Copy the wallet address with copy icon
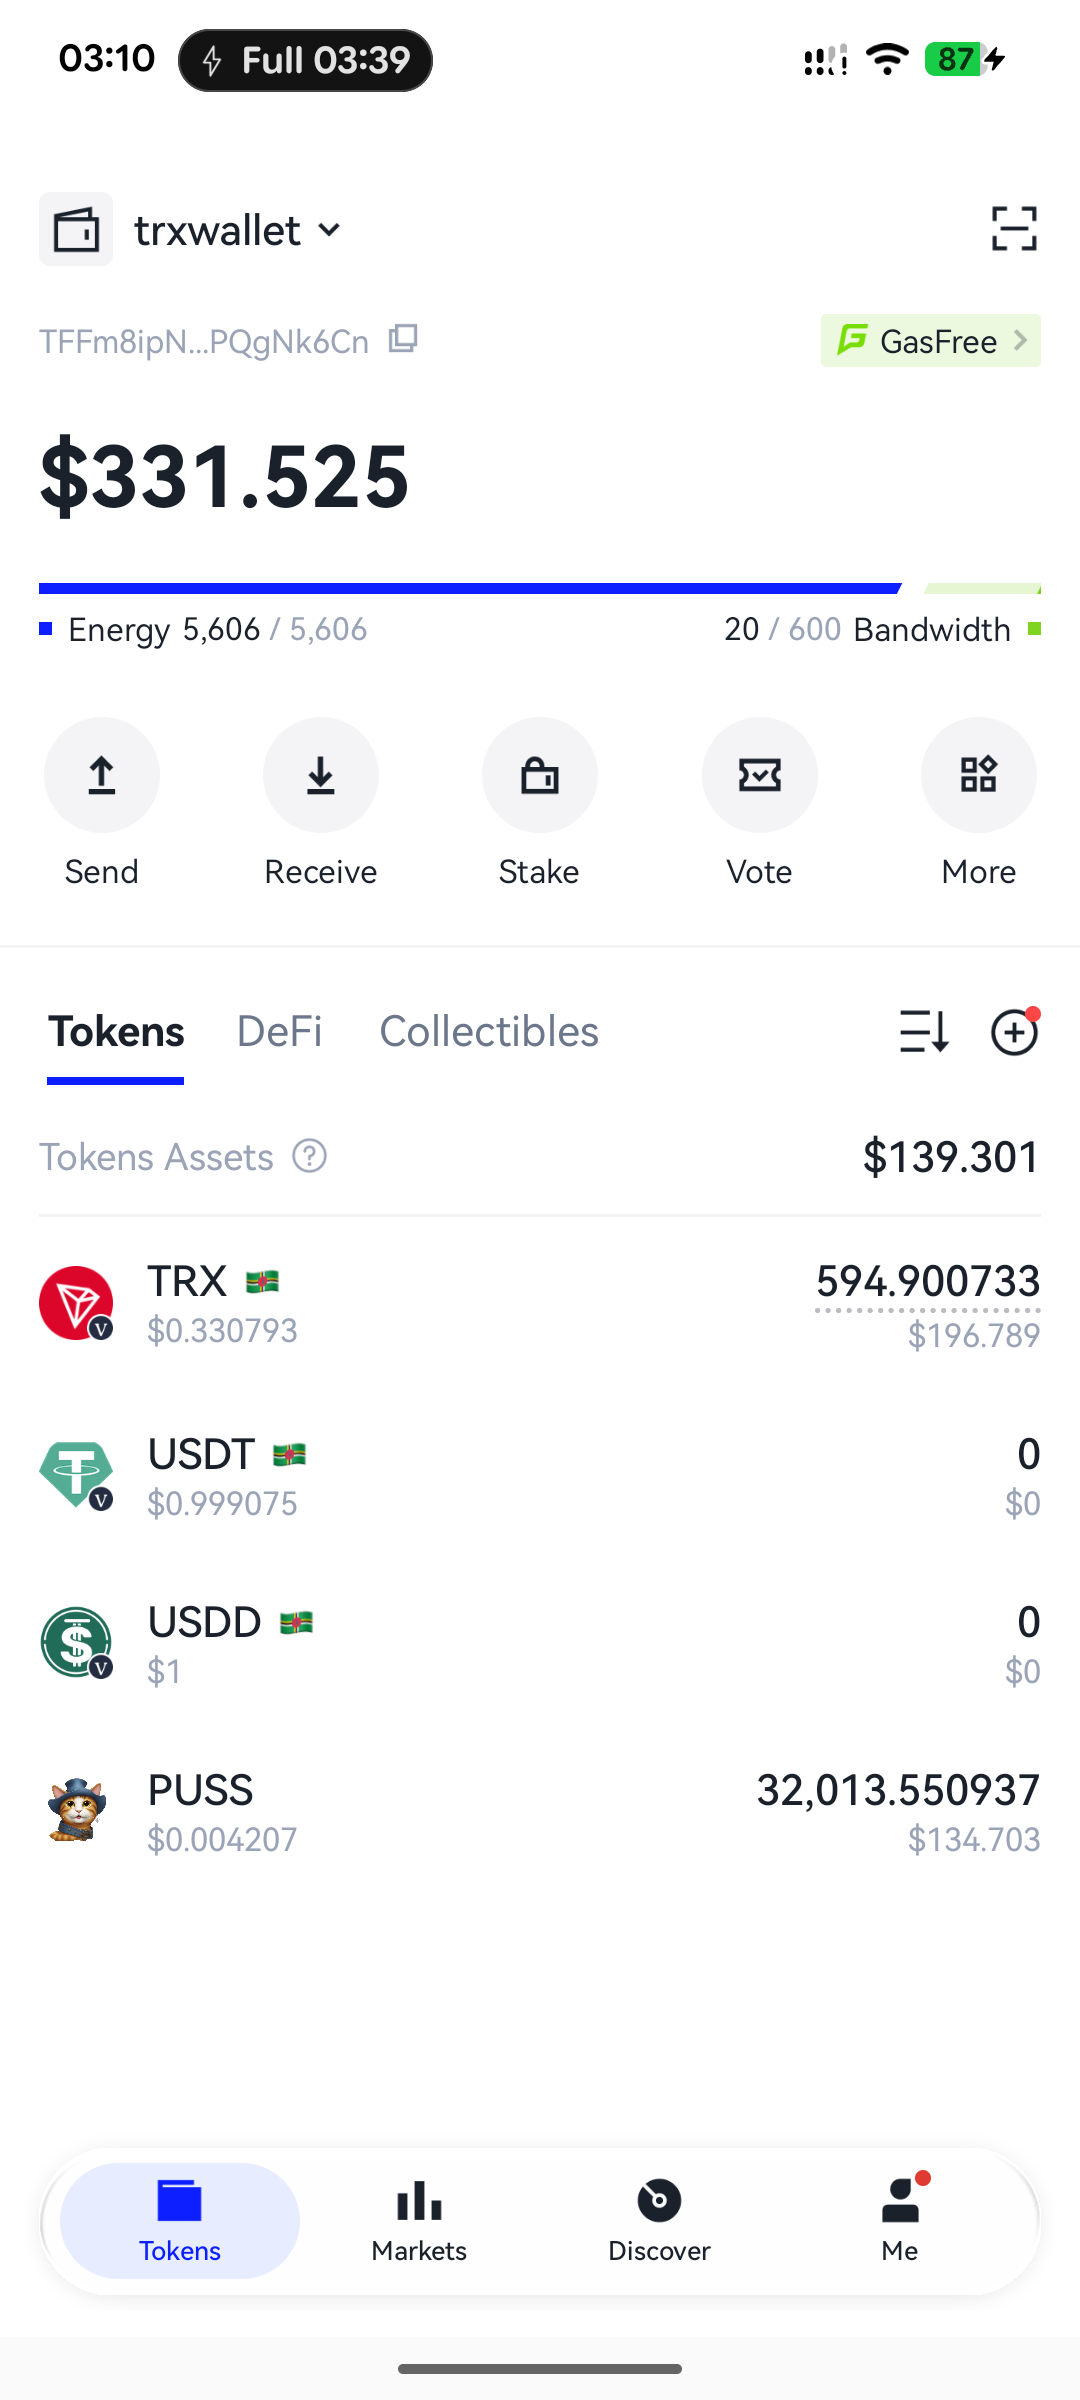This screenshot has width=1080, height=2400. tap(403, 340)
